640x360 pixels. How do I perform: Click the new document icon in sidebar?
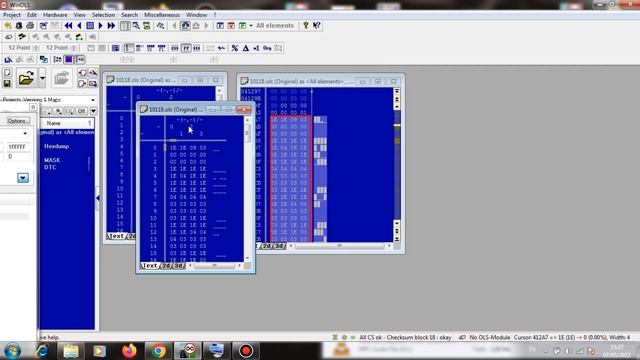click(7, 73)
